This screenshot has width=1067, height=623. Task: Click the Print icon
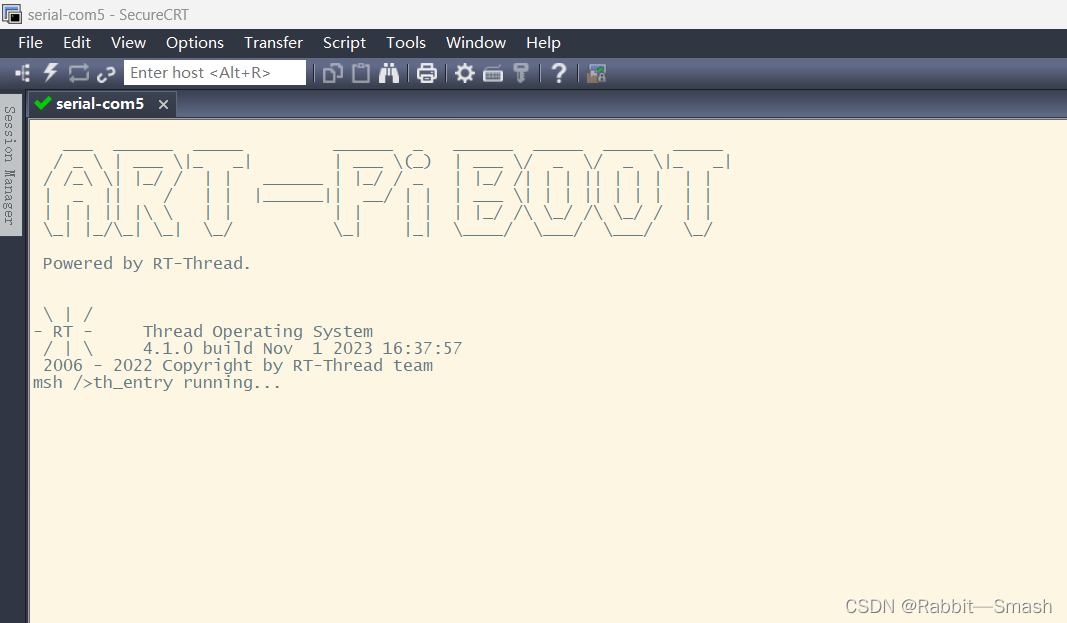coord(427,73)
